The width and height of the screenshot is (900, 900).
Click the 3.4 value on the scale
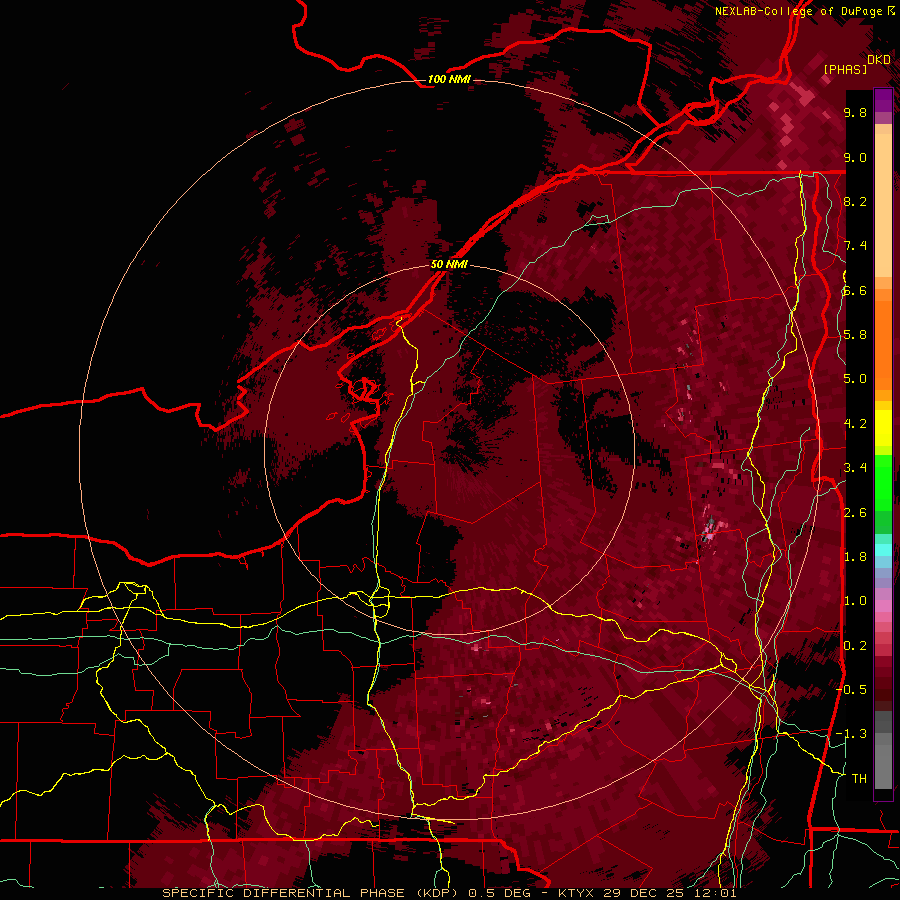pos(855,468)
